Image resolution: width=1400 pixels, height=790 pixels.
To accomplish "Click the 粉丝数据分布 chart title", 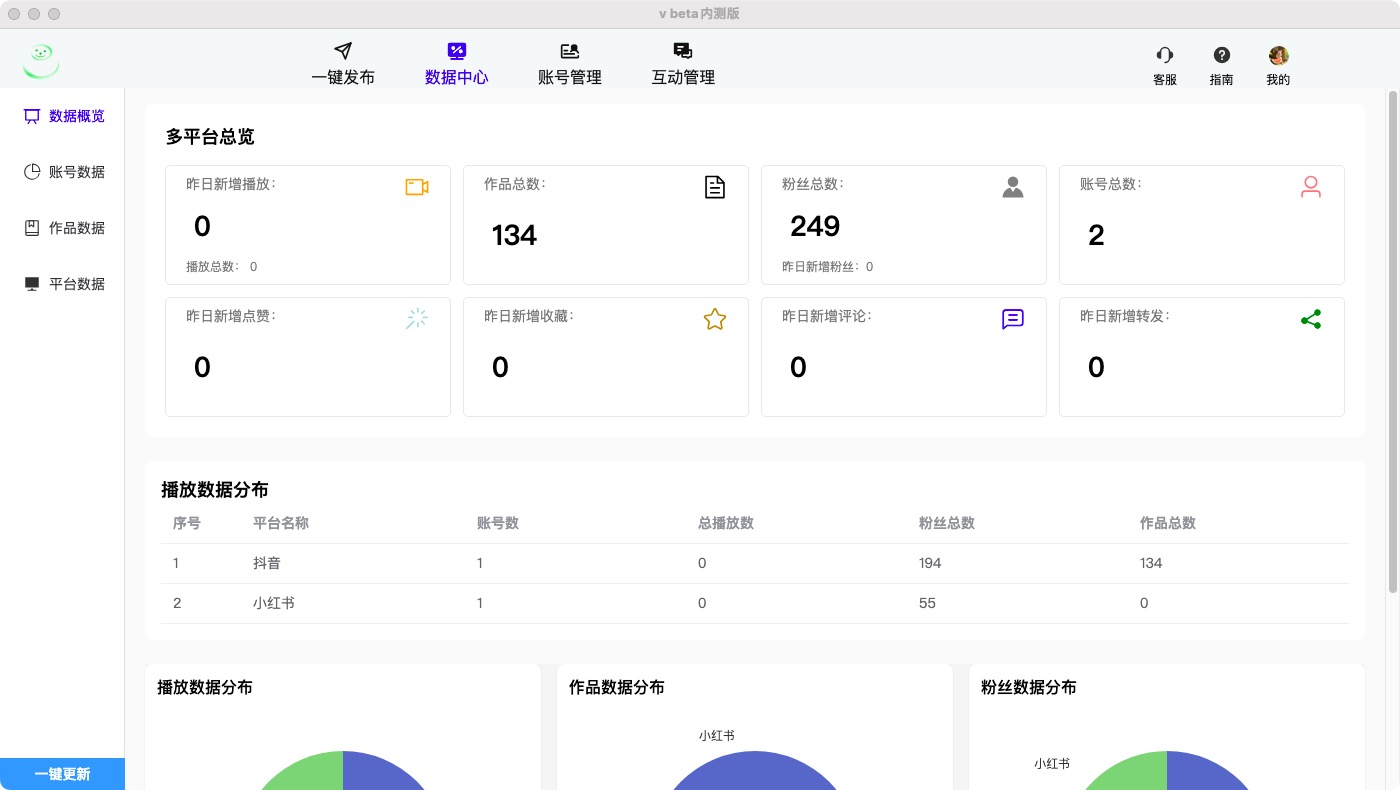I will 1029,687.
